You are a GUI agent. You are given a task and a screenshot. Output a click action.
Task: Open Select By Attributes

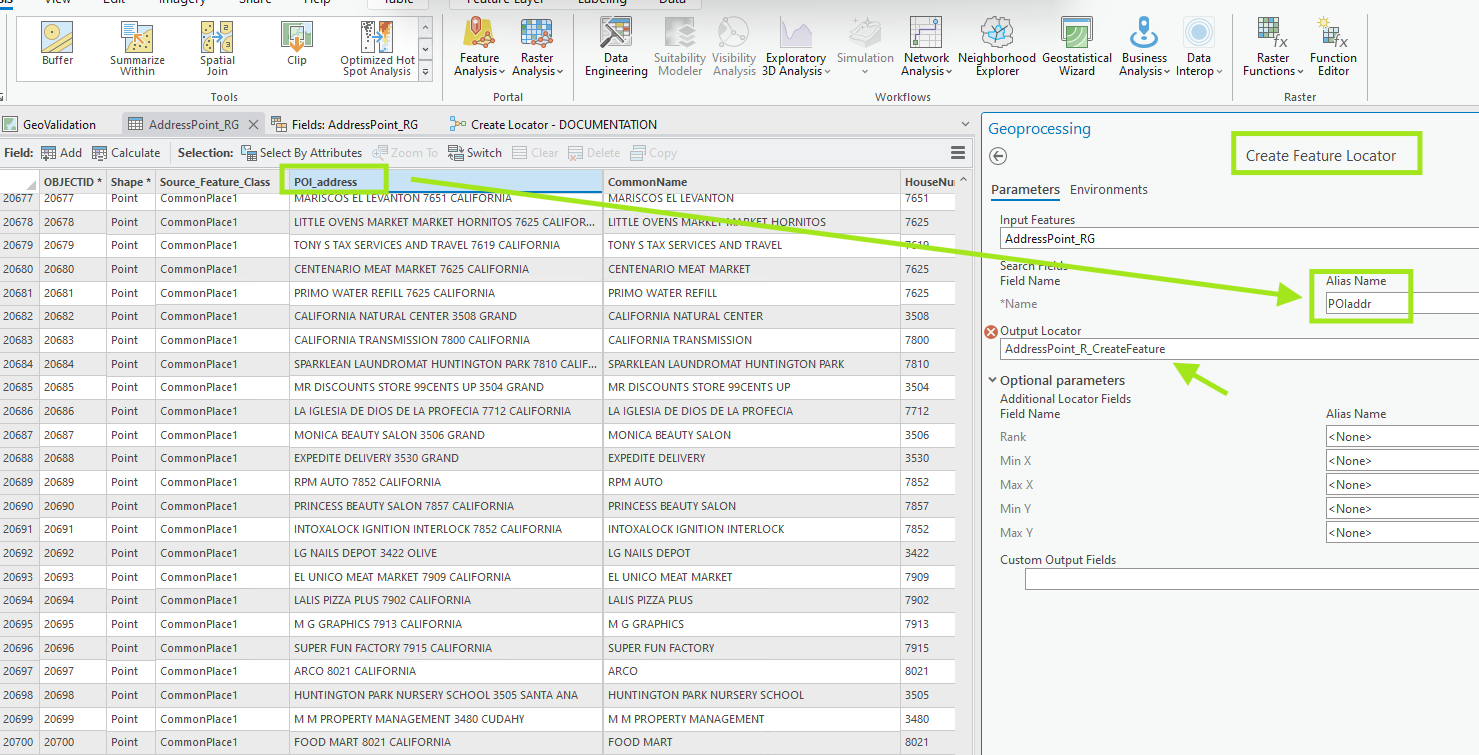tap(301, 153)
